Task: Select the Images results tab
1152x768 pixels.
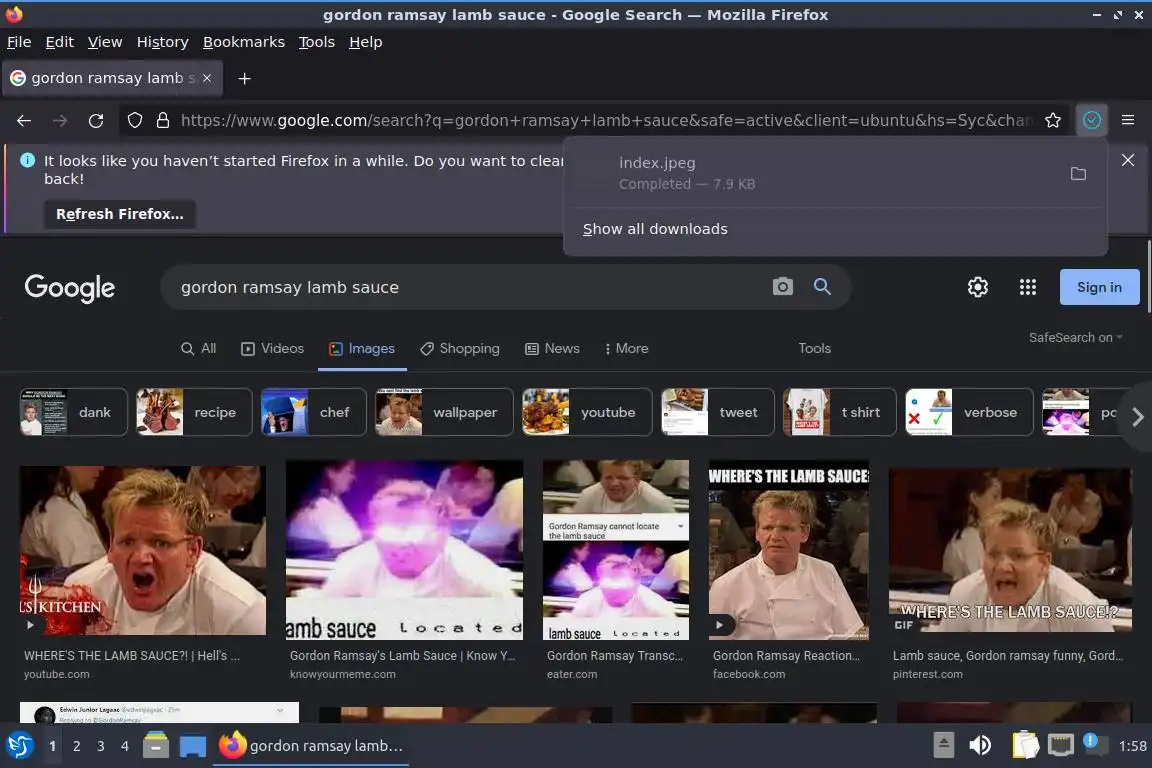Action: point(361,348)
